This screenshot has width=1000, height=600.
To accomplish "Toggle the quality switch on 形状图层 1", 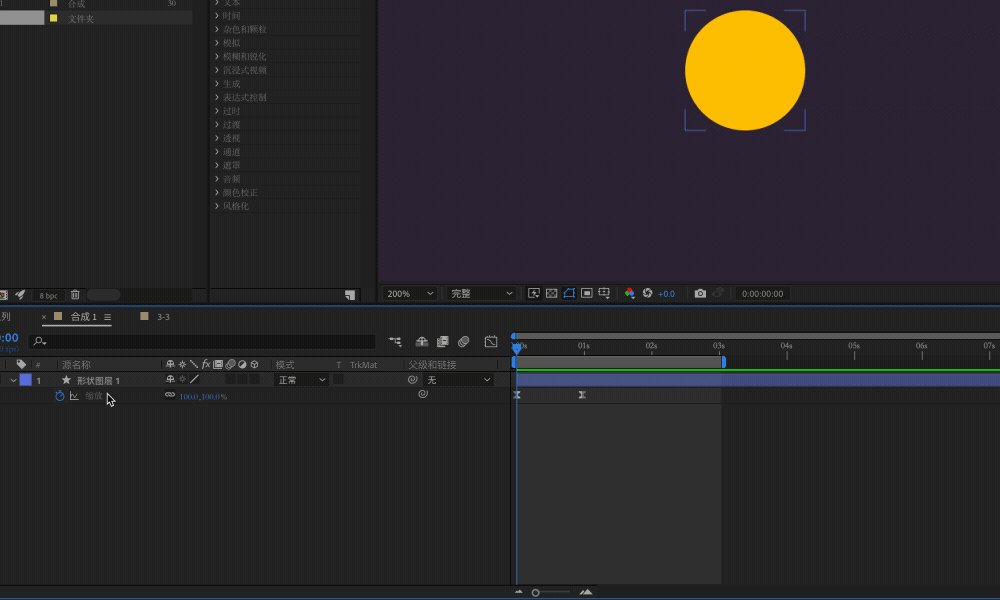I will tap(195, 379).
